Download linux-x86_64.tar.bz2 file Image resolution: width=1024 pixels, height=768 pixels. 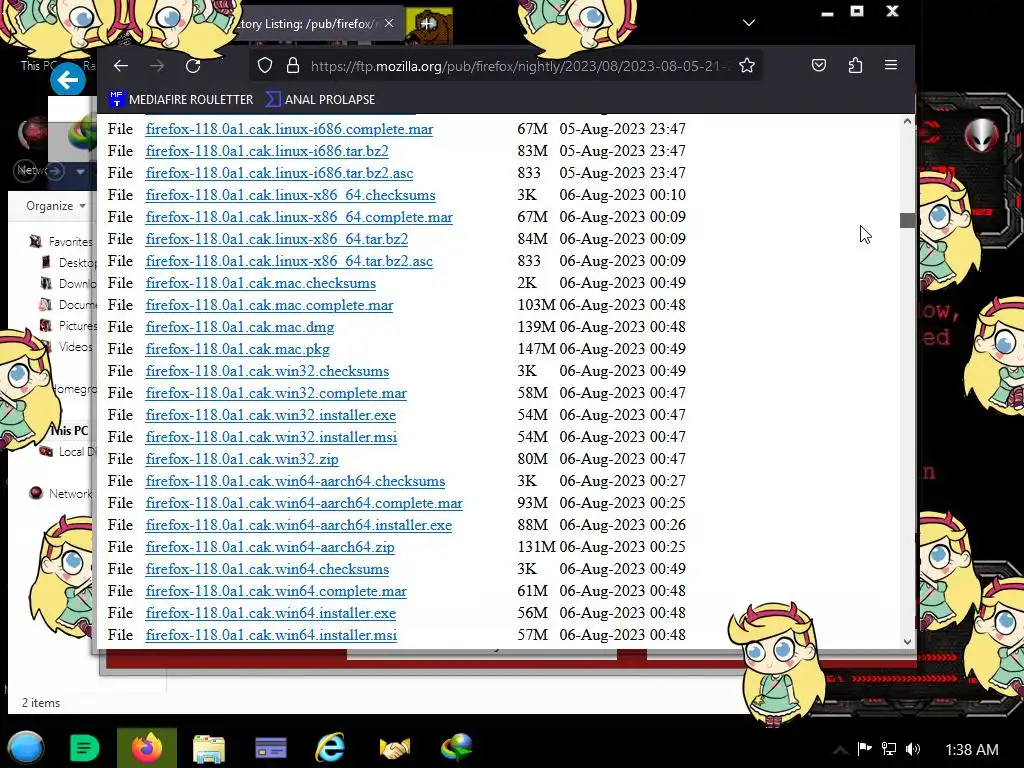(277, 239)
